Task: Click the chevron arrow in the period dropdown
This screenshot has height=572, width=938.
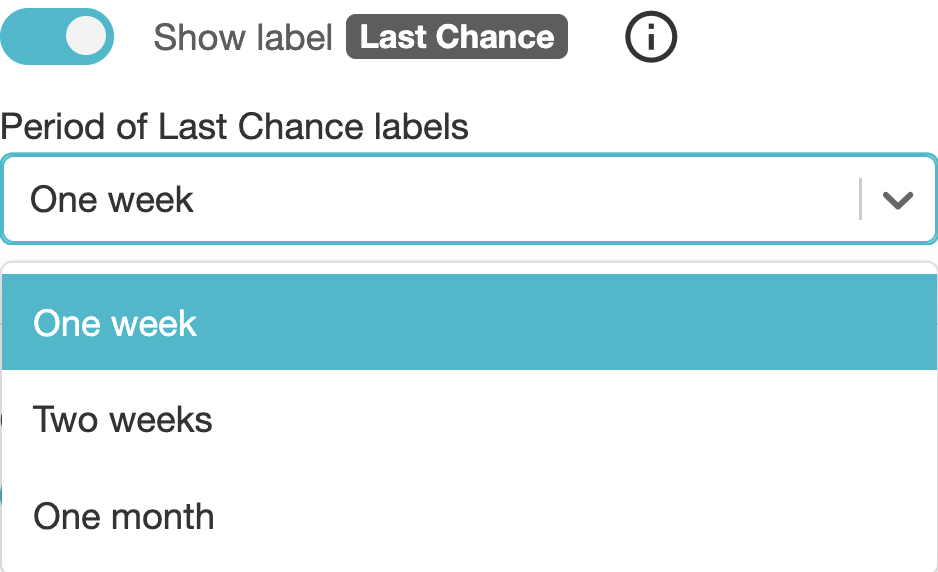Action: 898,200
